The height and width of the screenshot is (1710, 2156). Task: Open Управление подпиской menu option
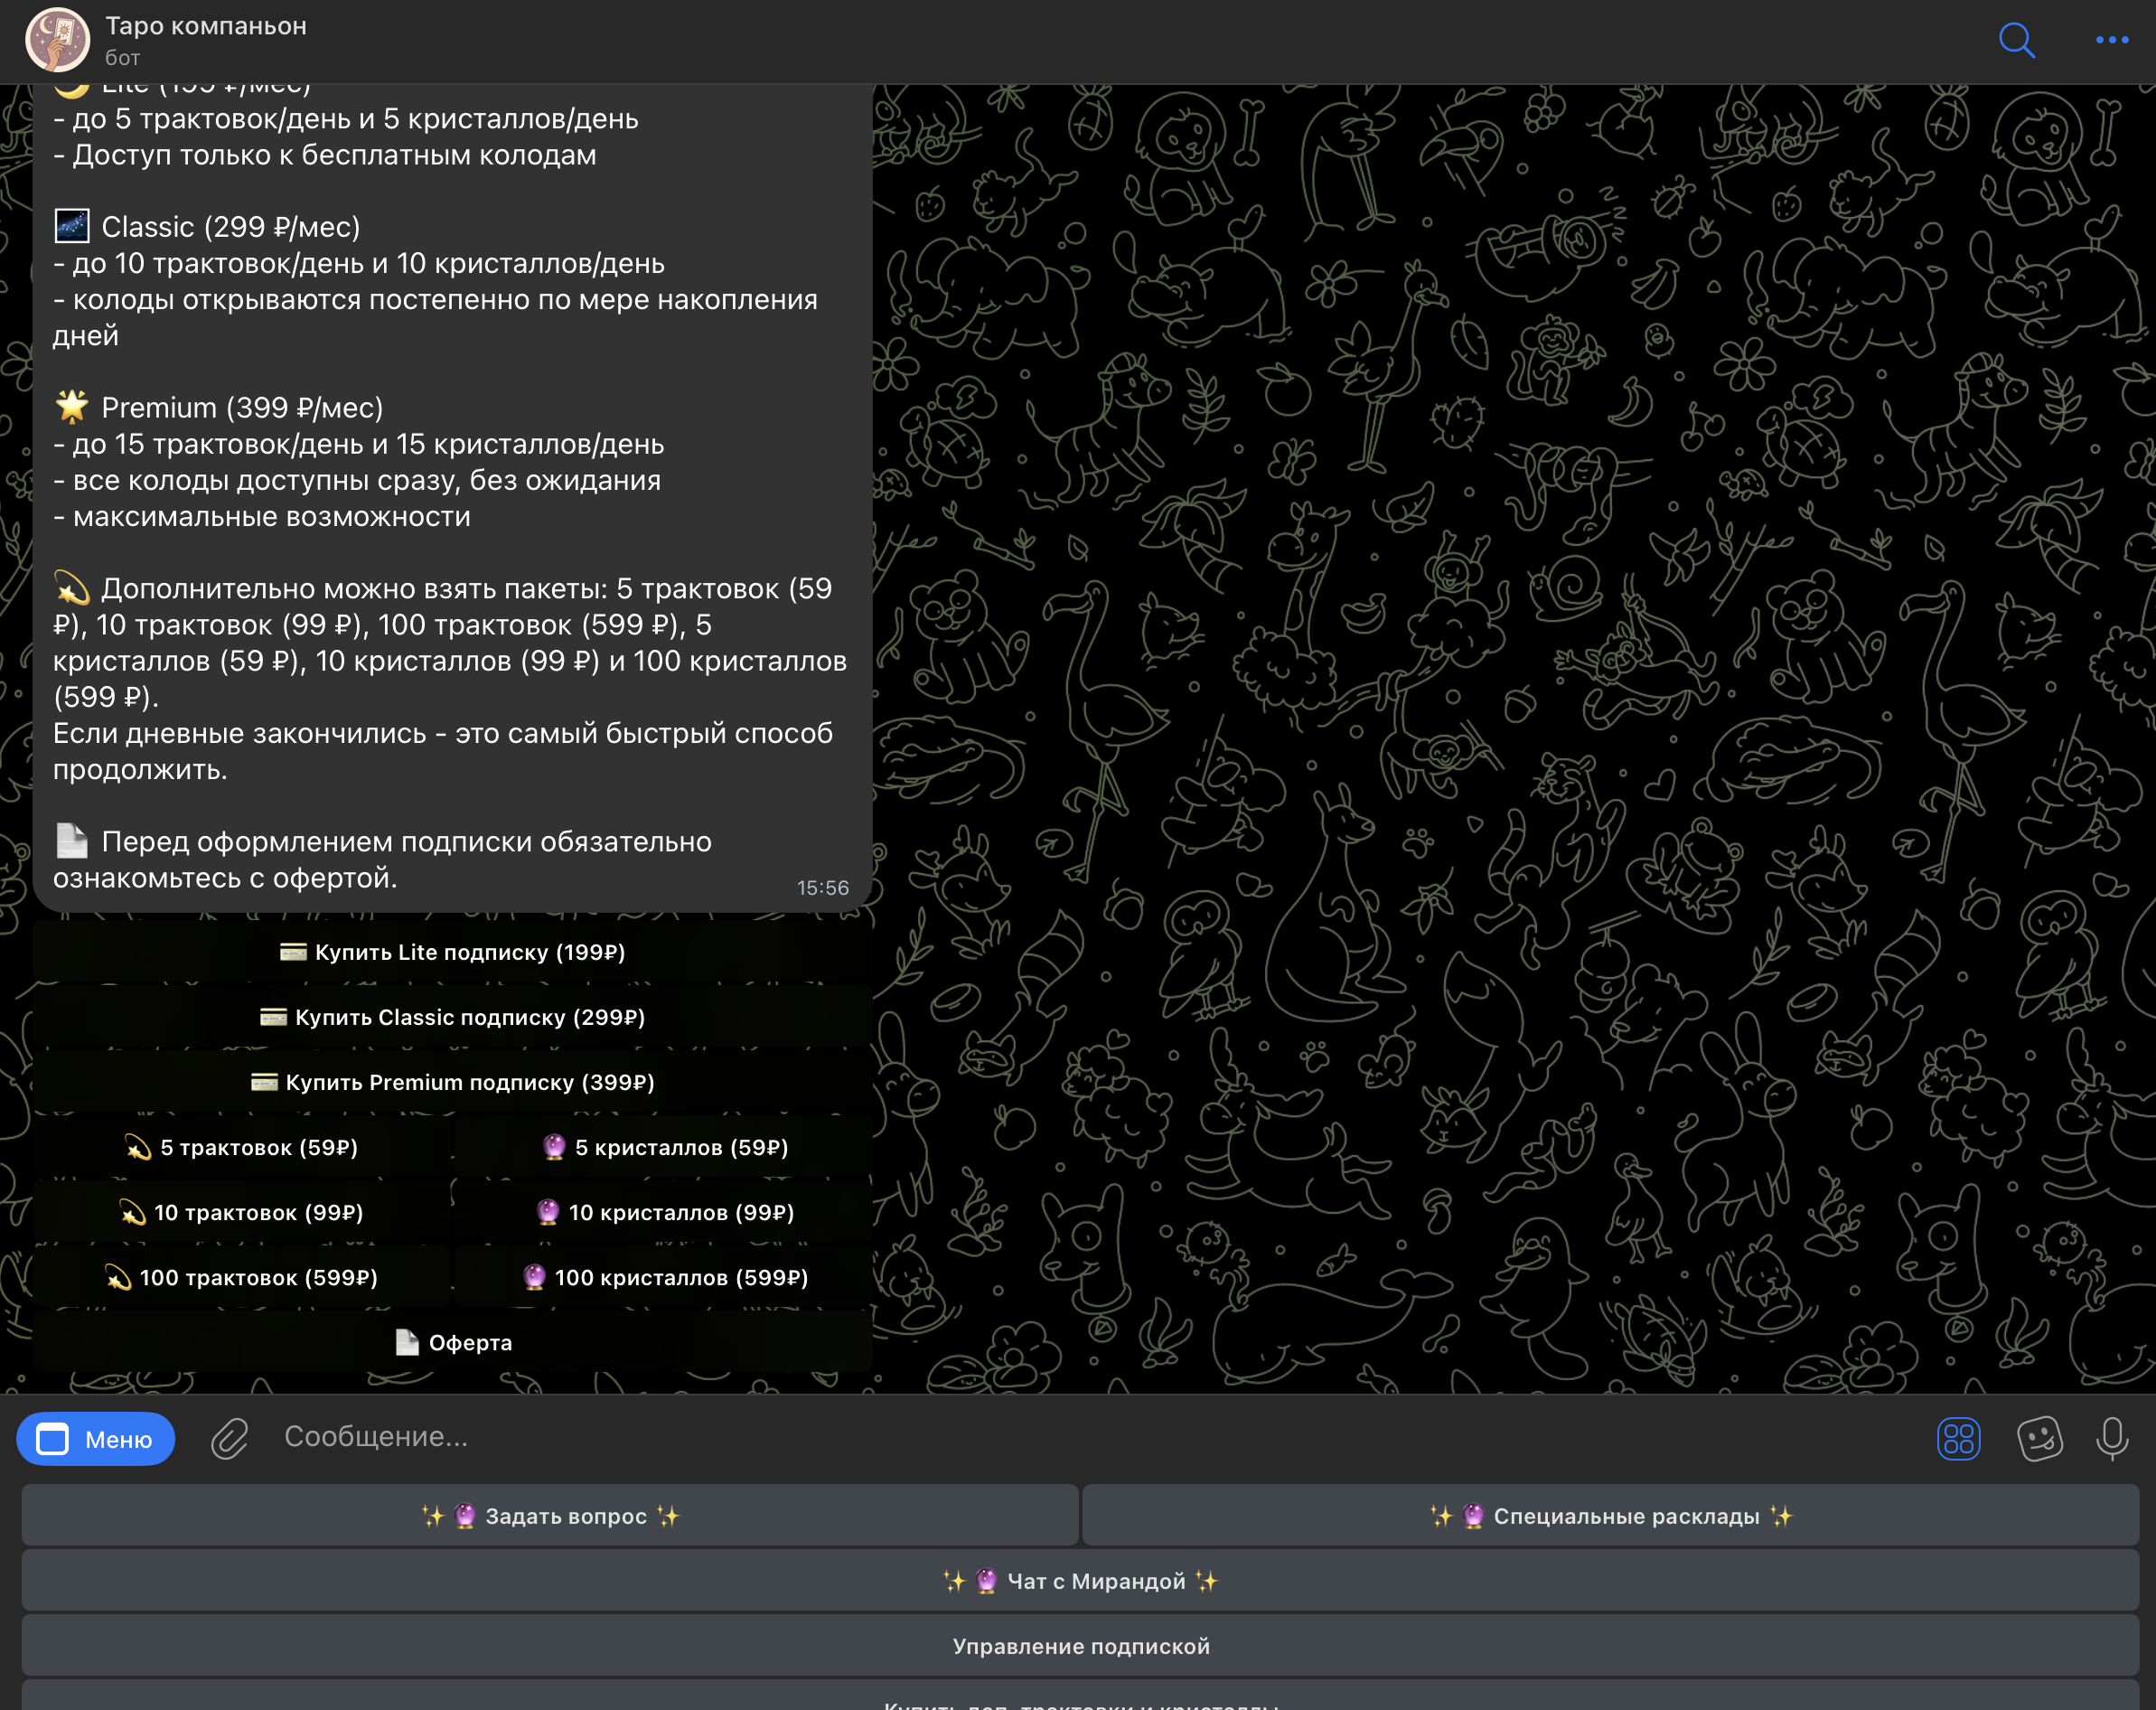pos(1080,1645)
